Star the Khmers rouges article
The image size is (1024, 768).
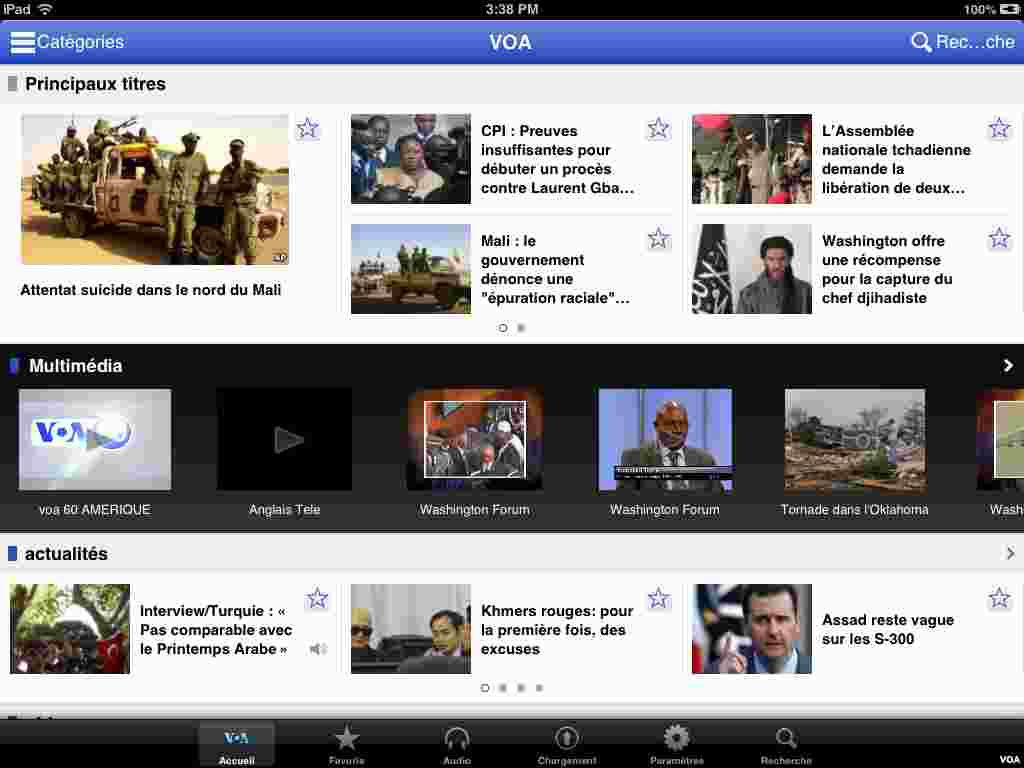(658, 598)
